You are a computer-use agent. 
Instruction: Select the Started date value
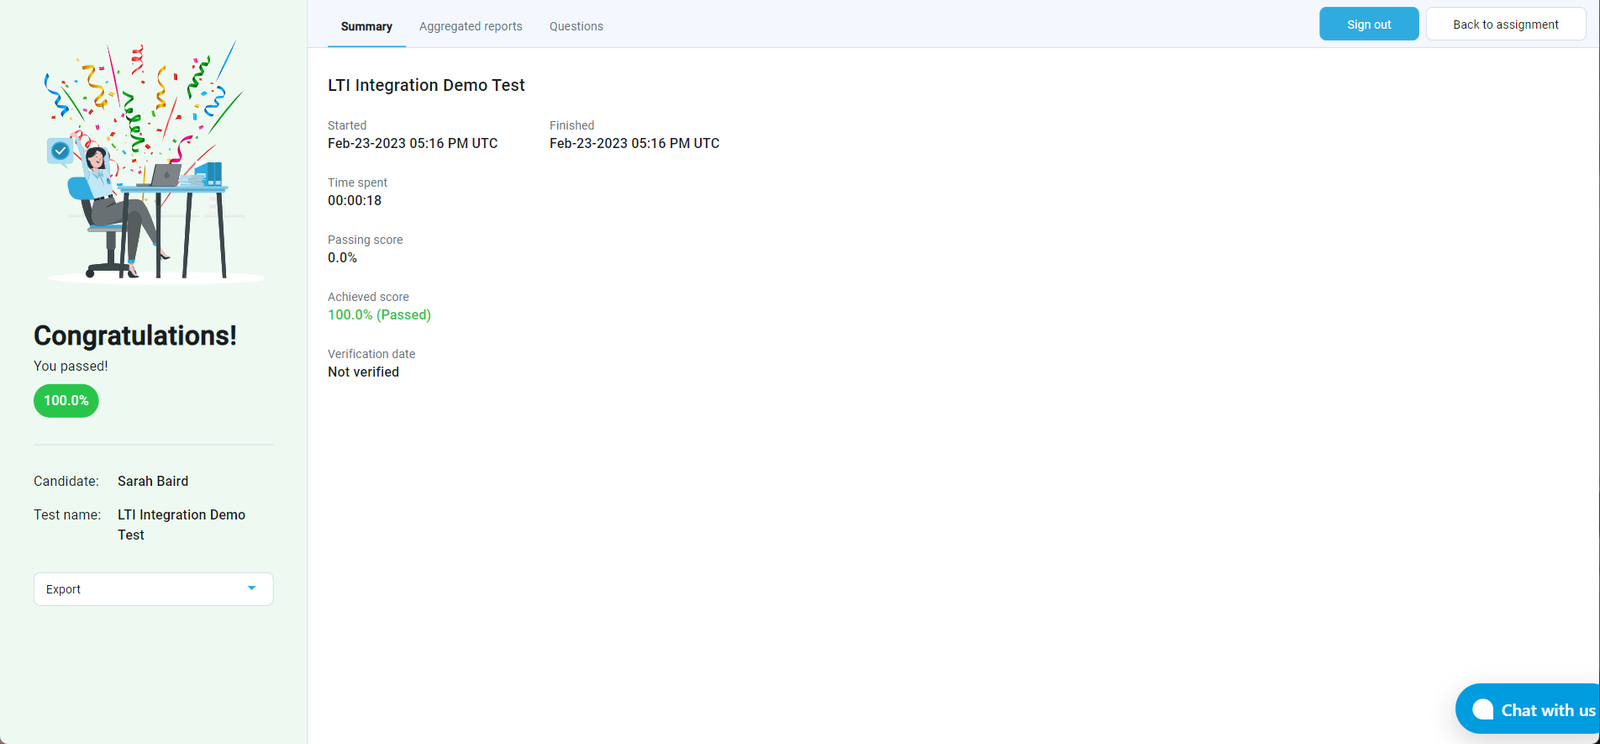click(412, 144)
